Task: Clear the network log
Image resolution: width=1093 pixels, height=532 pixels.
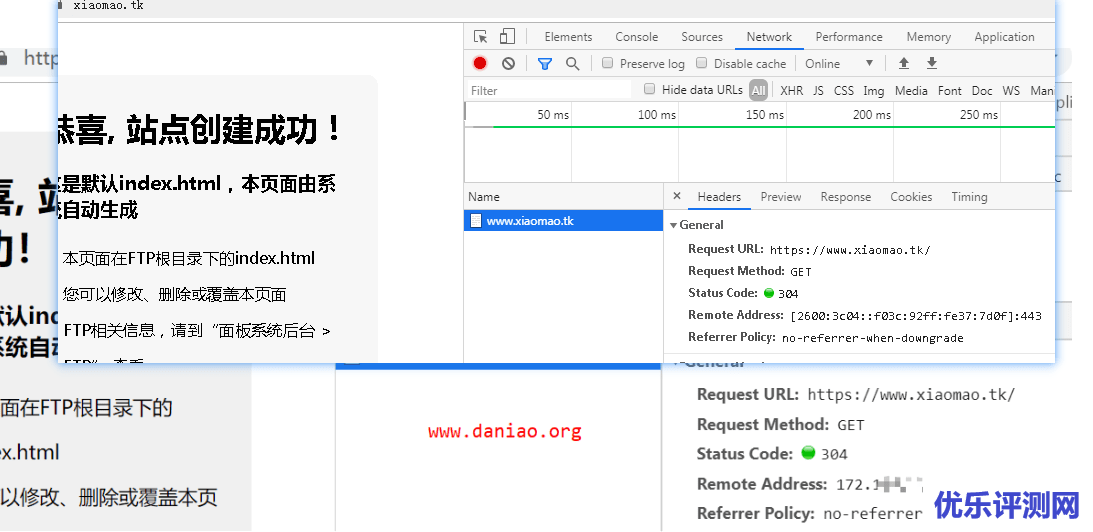Action: point(508,63)
